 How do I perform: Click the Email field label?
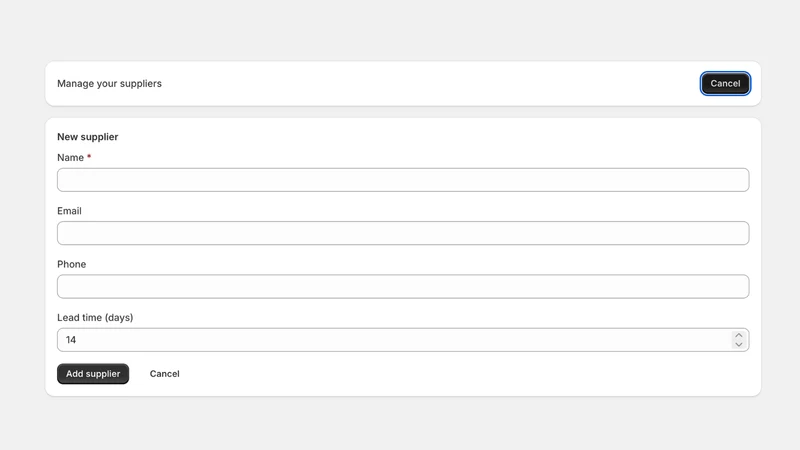point(69,211)
